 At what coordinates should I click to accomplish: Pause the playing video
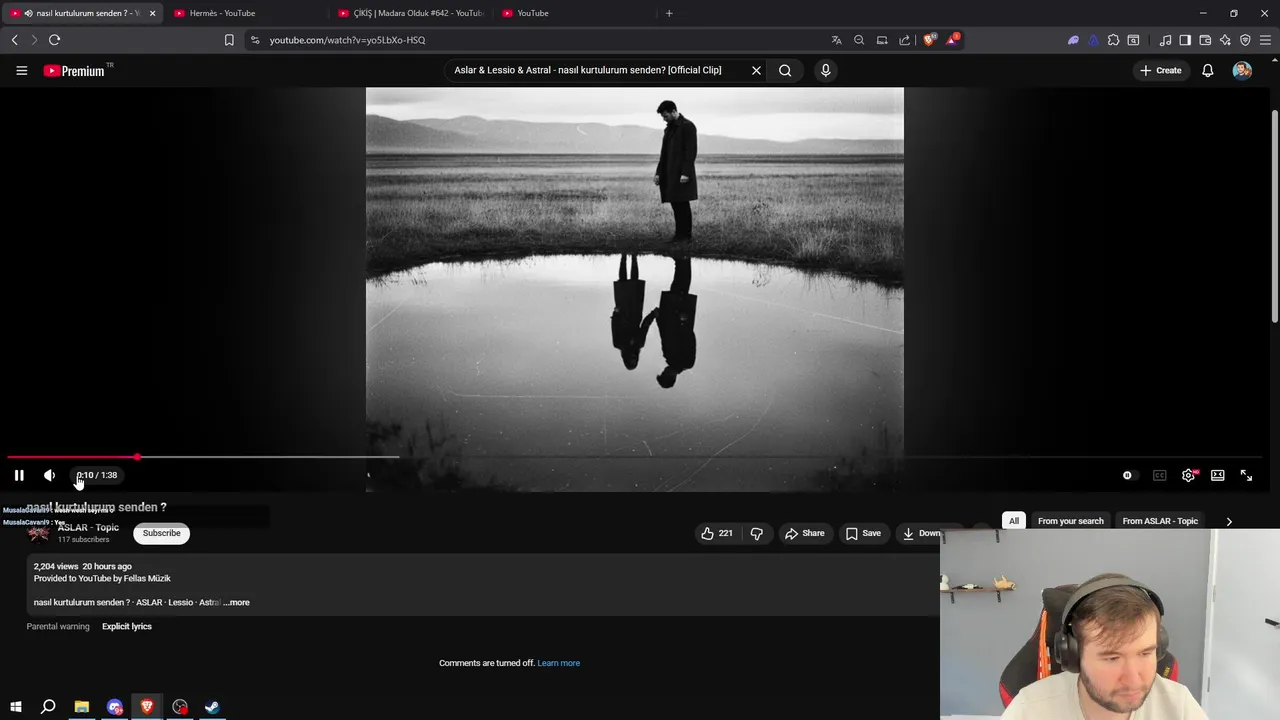click(19, 475)
